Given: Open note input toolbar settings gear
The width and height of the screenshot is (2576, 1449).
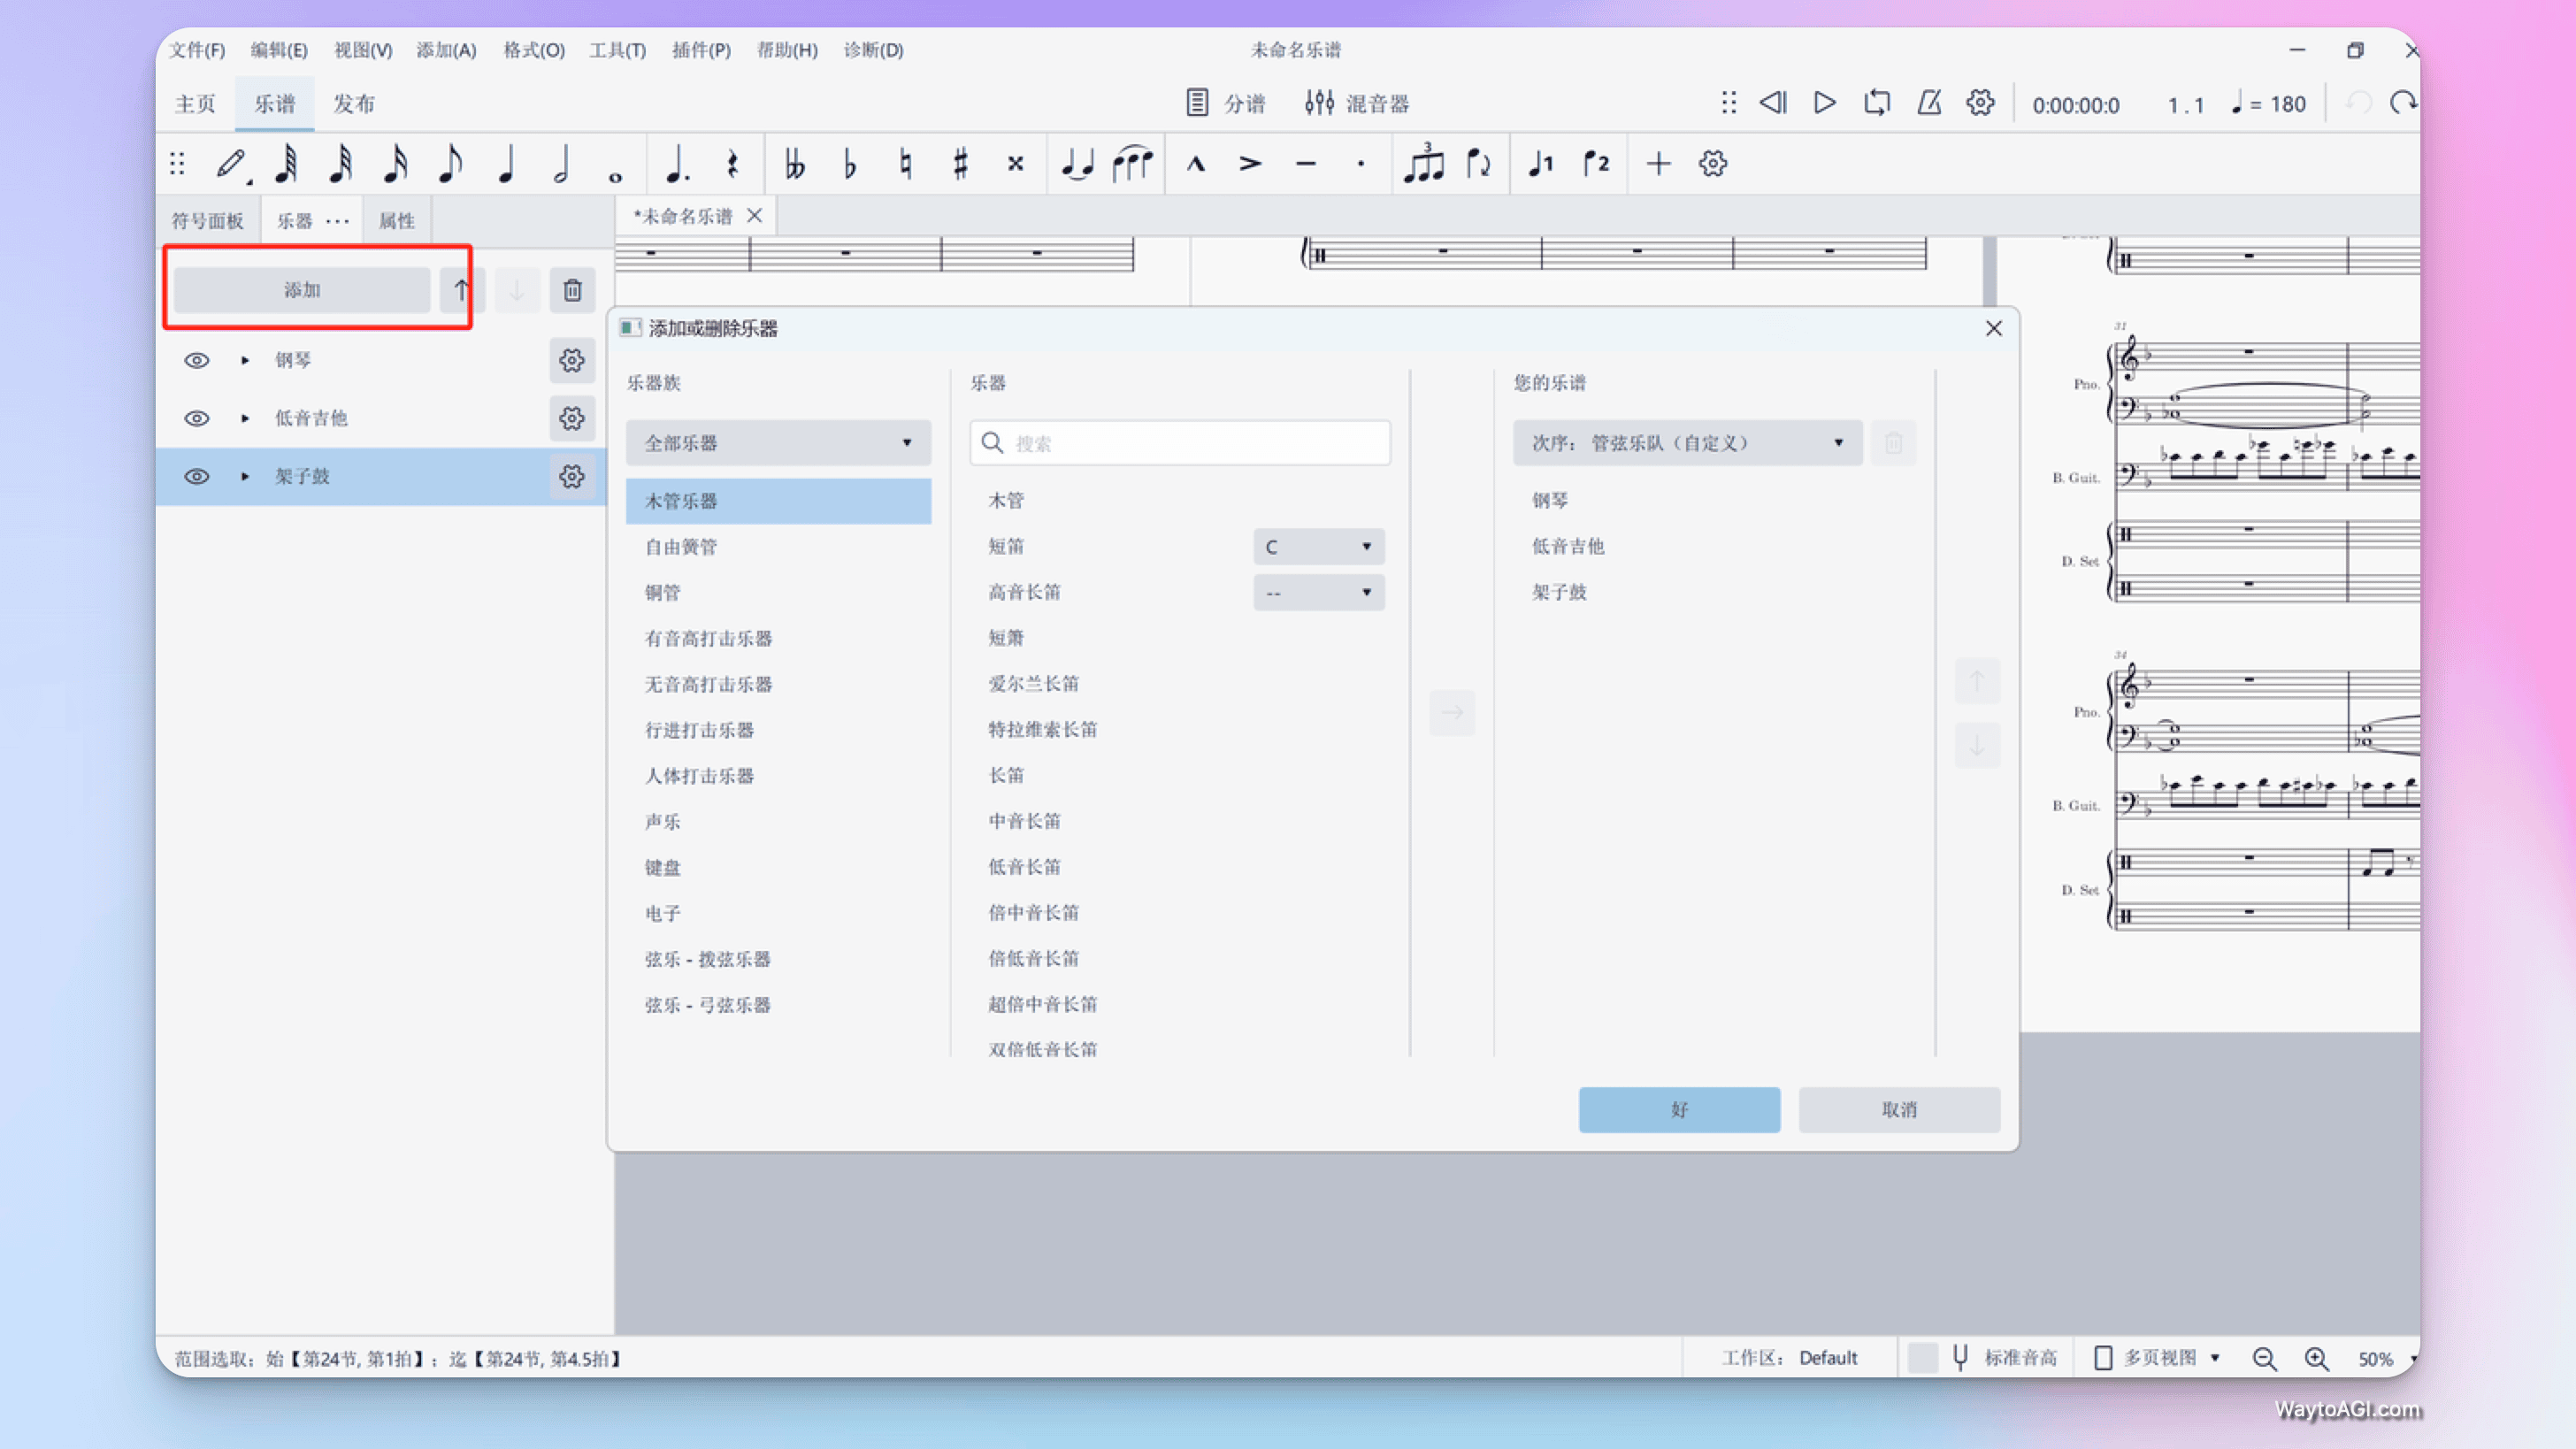Looking at the screenshot, I should [x=1713, y=164].
